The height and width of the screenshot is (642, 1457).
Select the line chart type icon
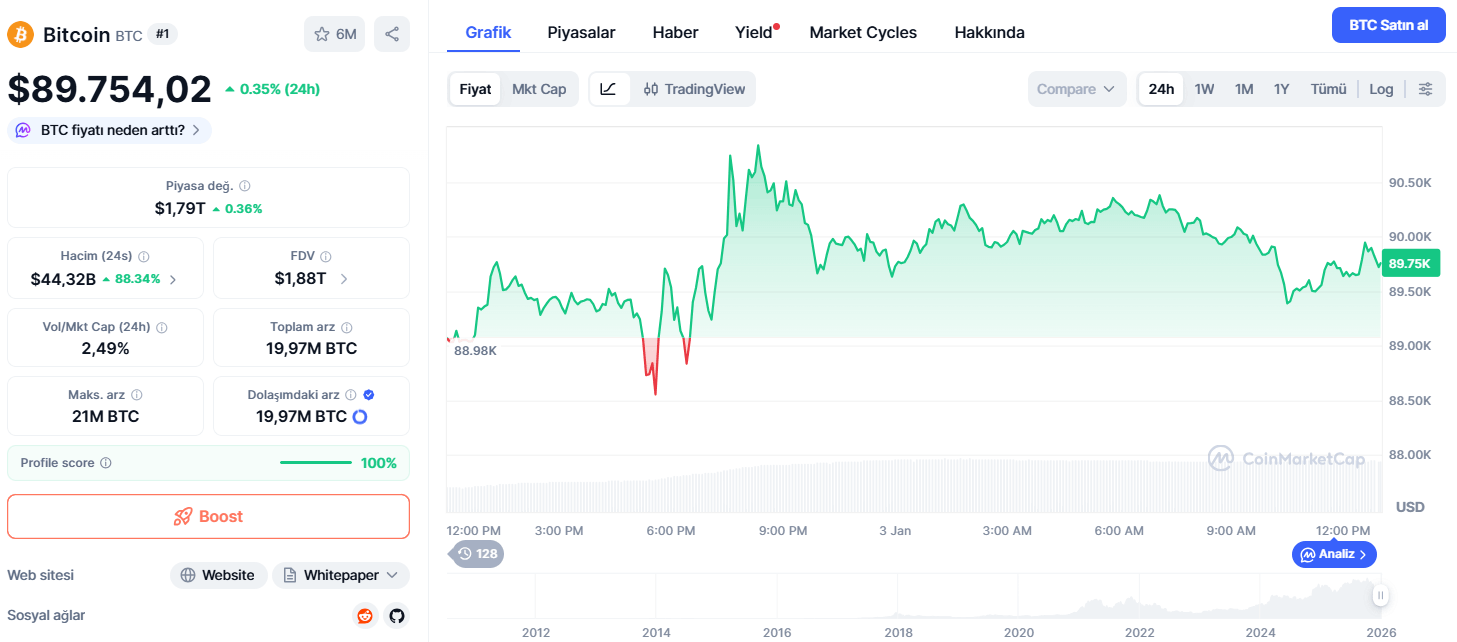(608, 89)
